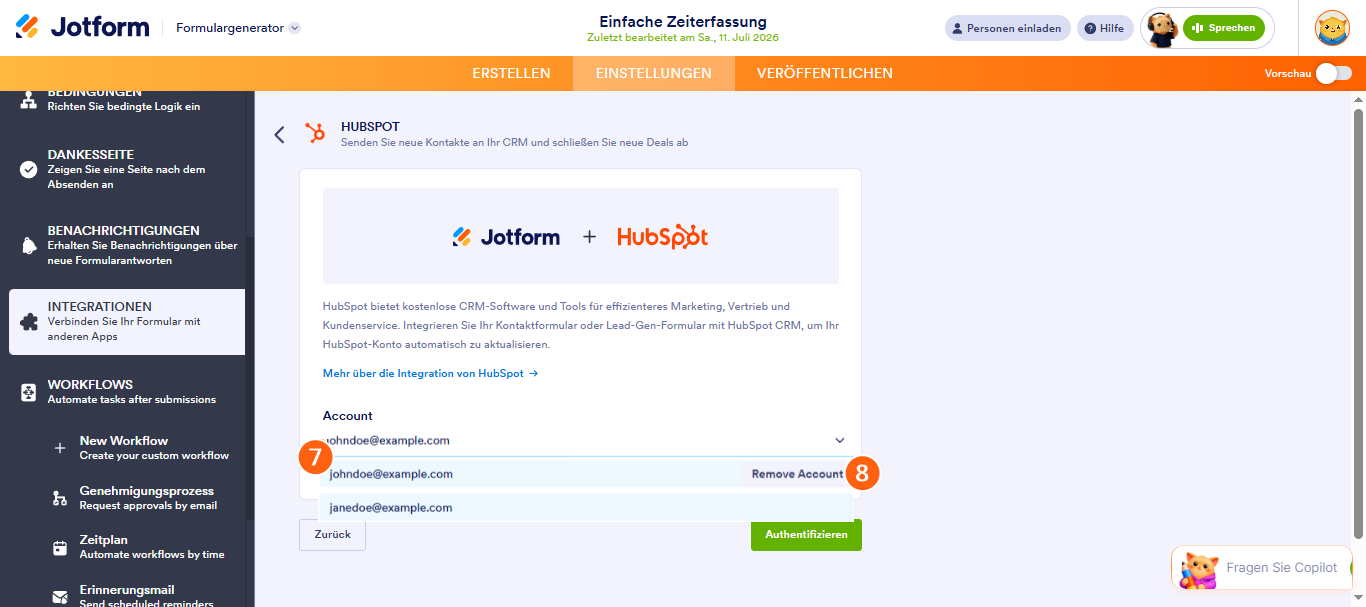Click the Jotform + HubSpot banner
Screen dimensions: 1366x607
[580, 236]
